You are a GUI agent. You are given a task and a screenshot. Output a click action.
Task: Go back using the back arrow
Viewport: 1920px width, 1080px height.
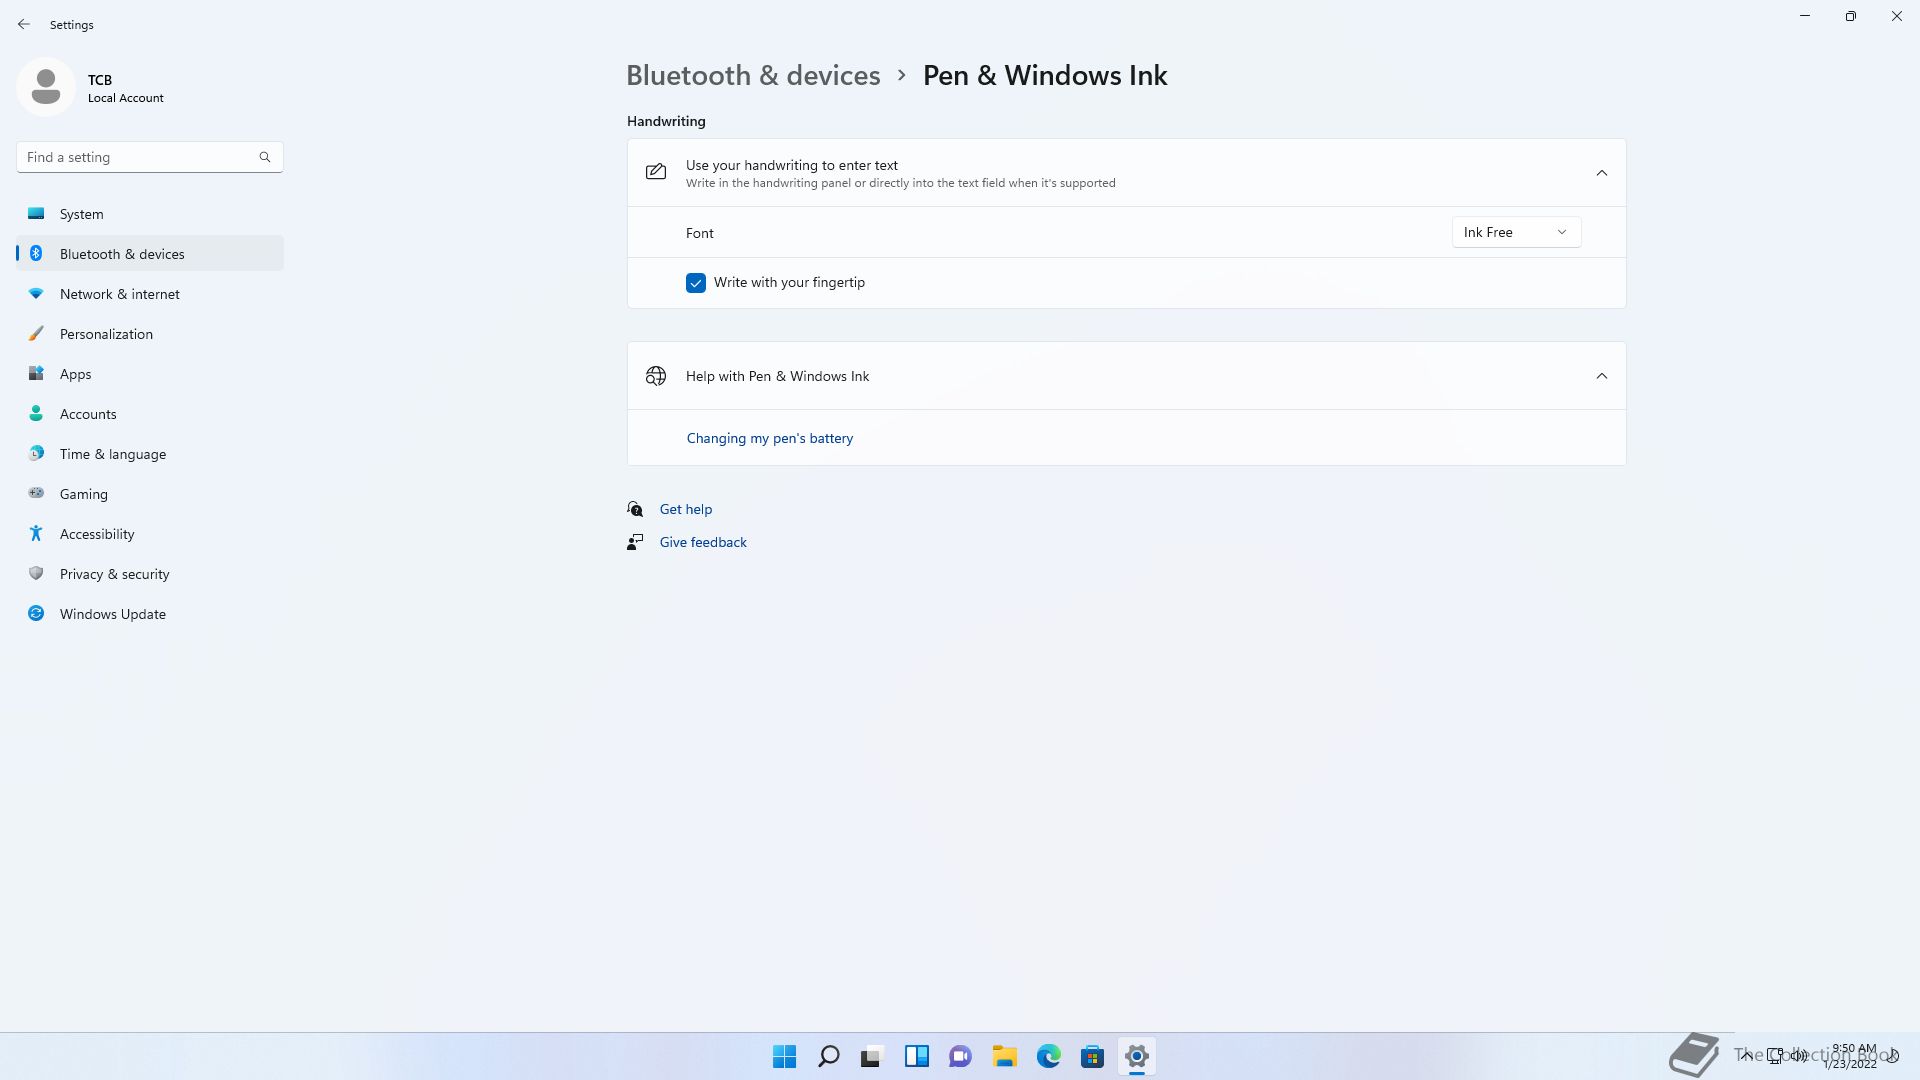[24, 24]
